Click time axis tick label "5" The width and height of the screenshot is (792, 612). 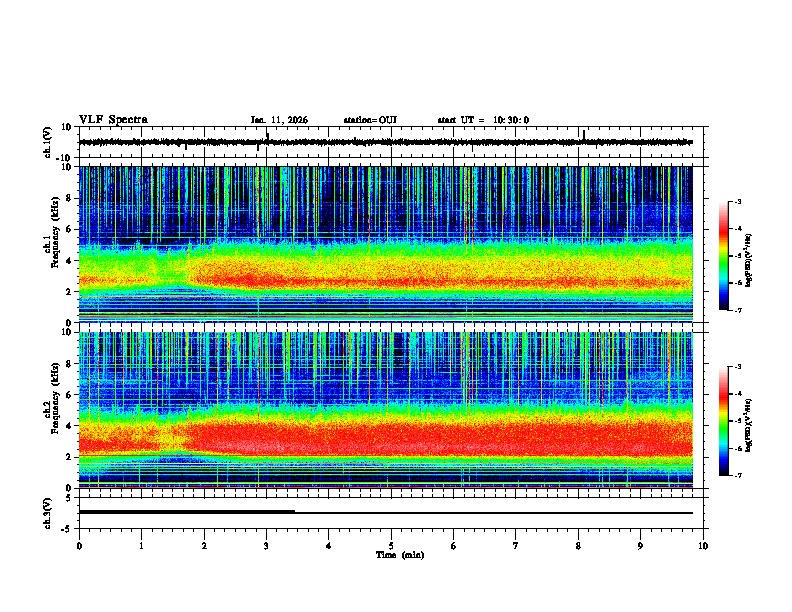pos(391,546)
